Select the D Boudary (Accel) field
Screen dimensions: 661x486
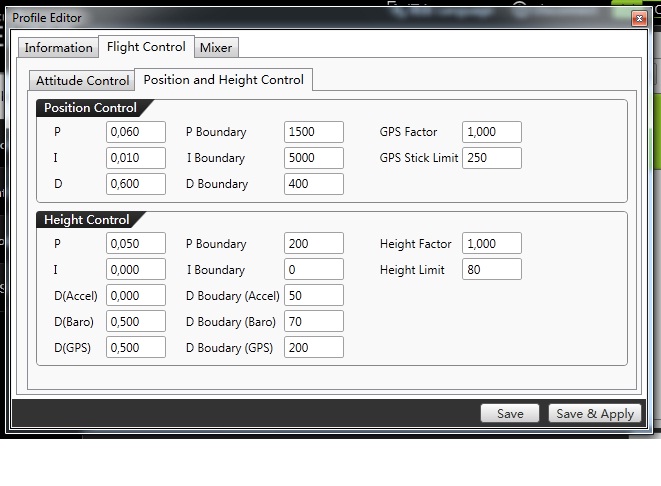(314, 296)
